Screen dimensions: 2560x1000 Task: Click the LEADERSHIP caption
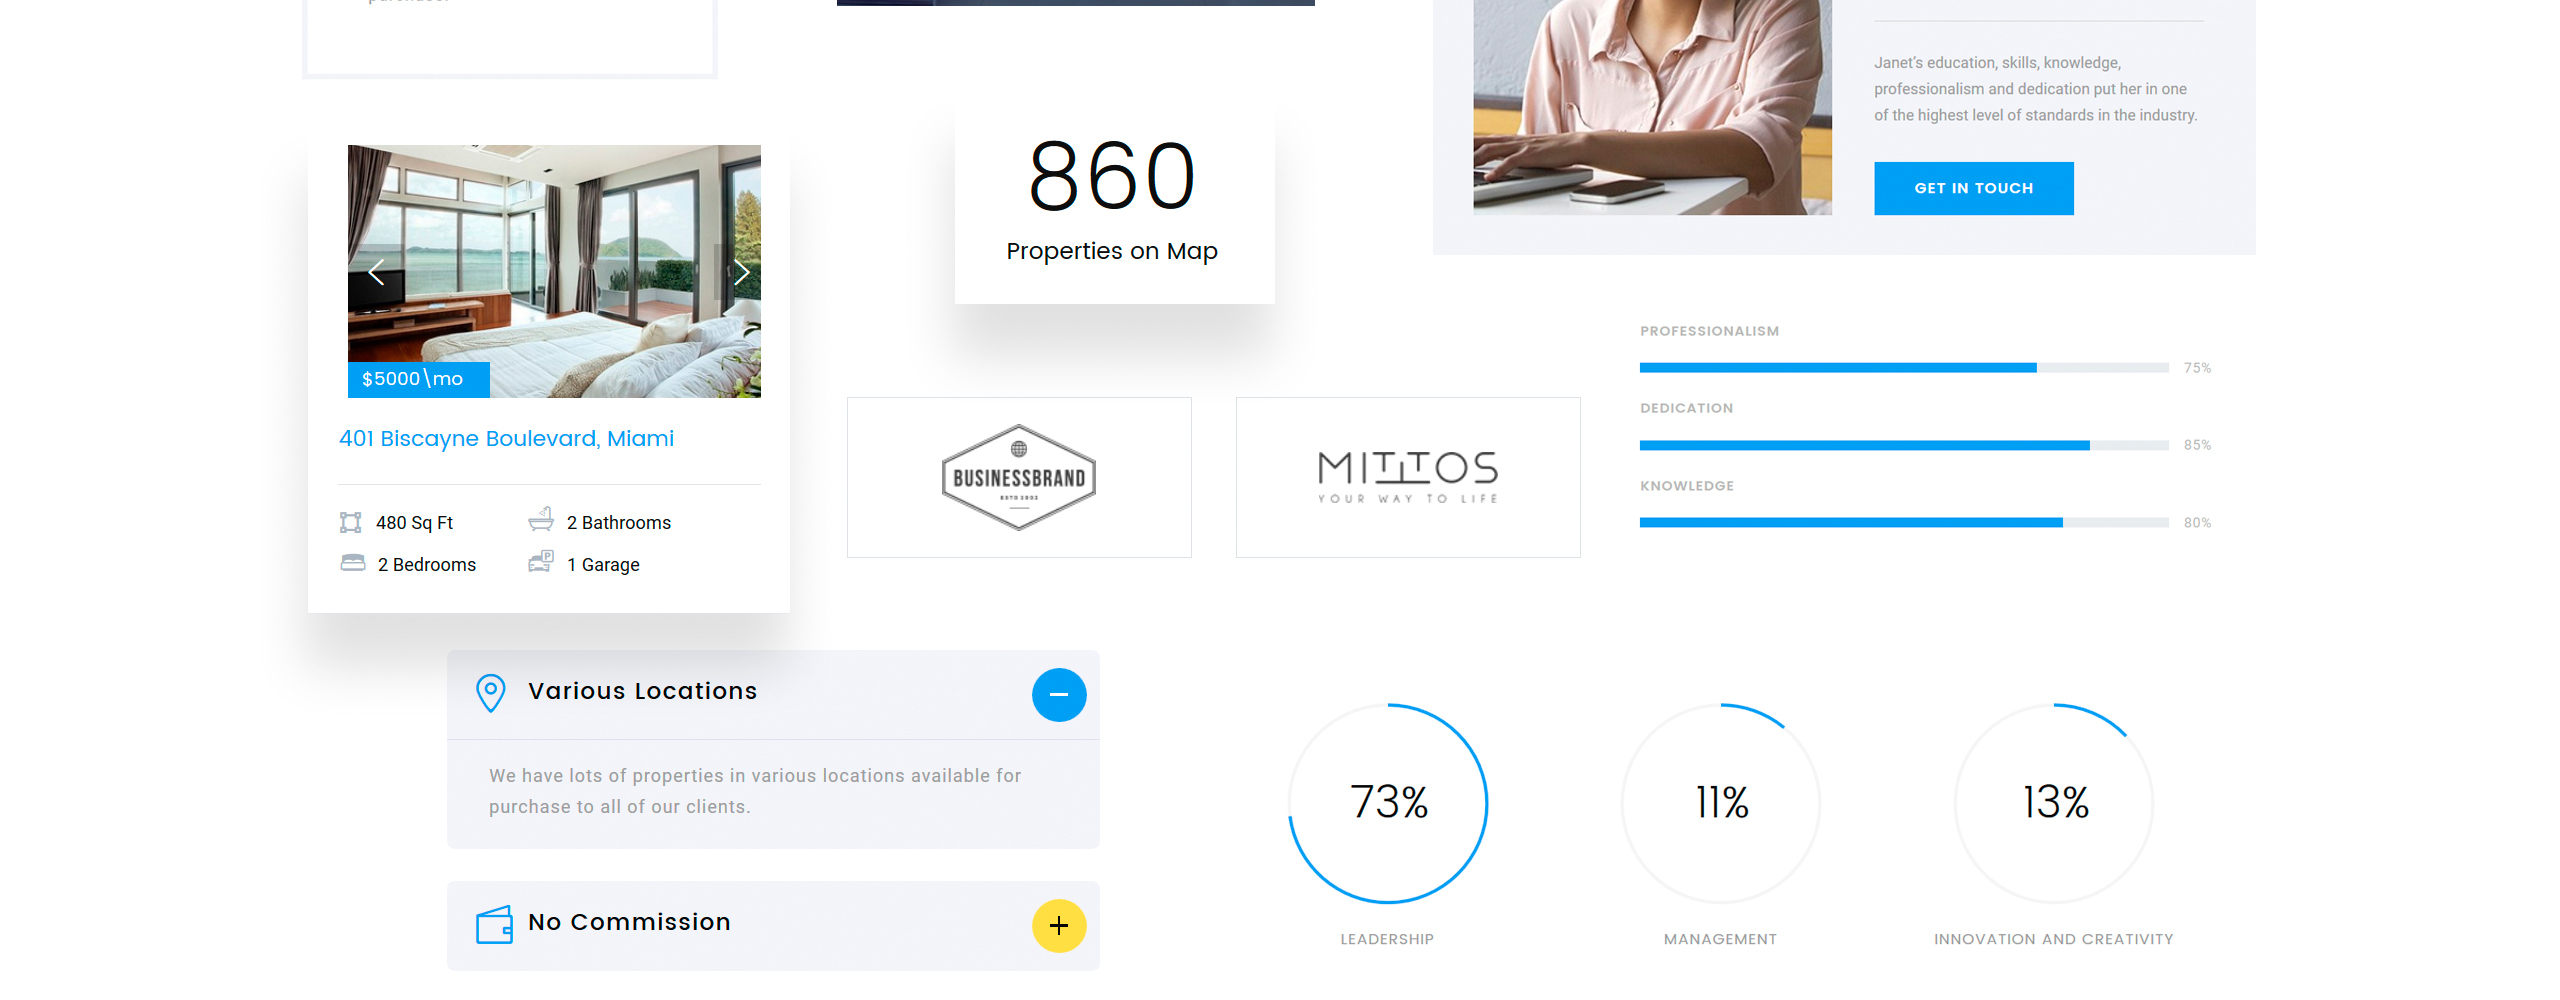click(1387, 939)
